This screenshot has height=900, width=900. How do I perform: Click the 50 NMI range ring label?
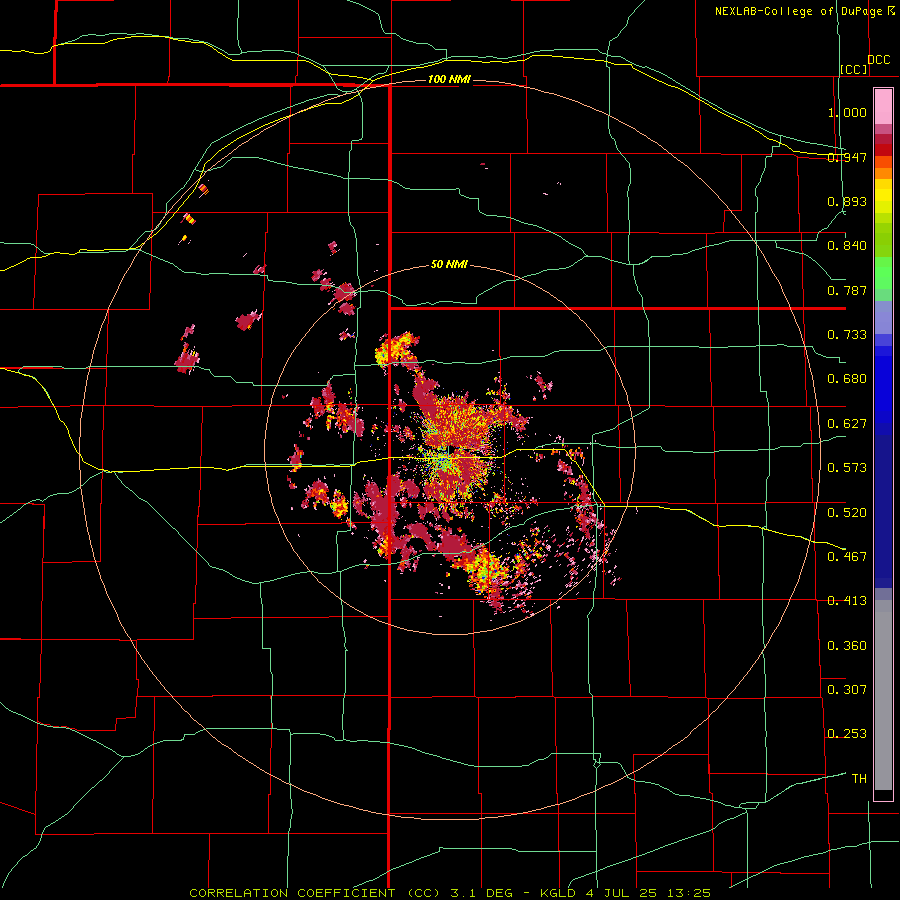tap(449, 265)
